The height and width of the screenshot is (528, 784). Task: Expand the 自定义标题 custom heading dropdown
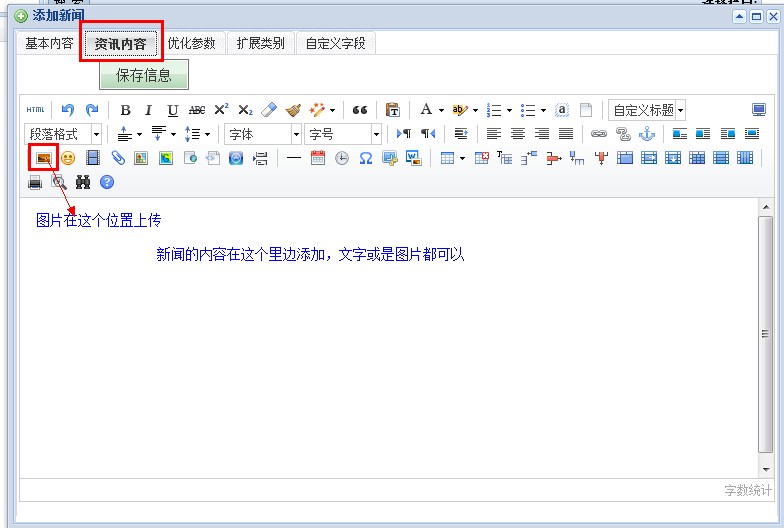647,110
